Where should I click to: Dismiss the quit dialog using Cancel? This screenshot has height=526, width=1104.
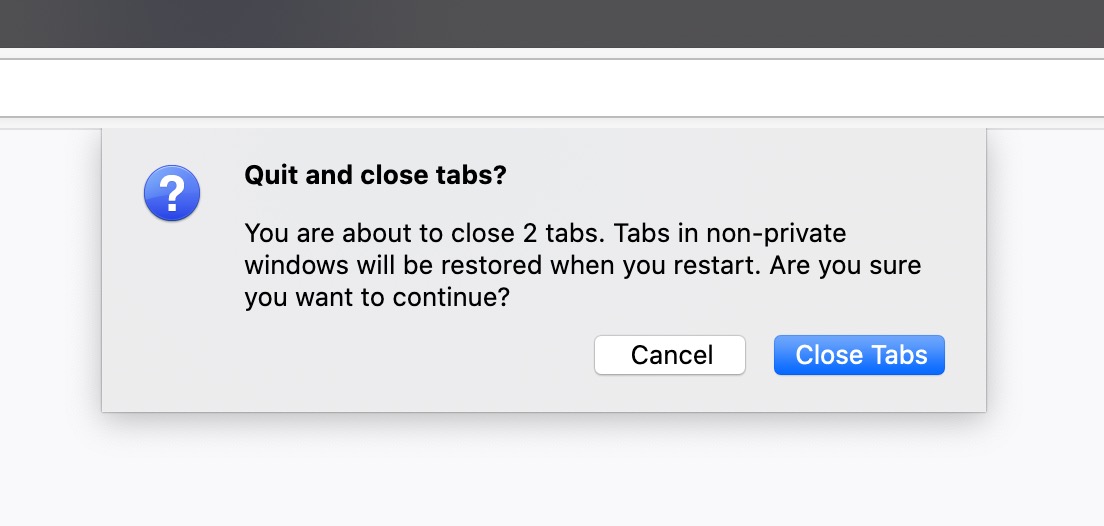coord(670,355)
